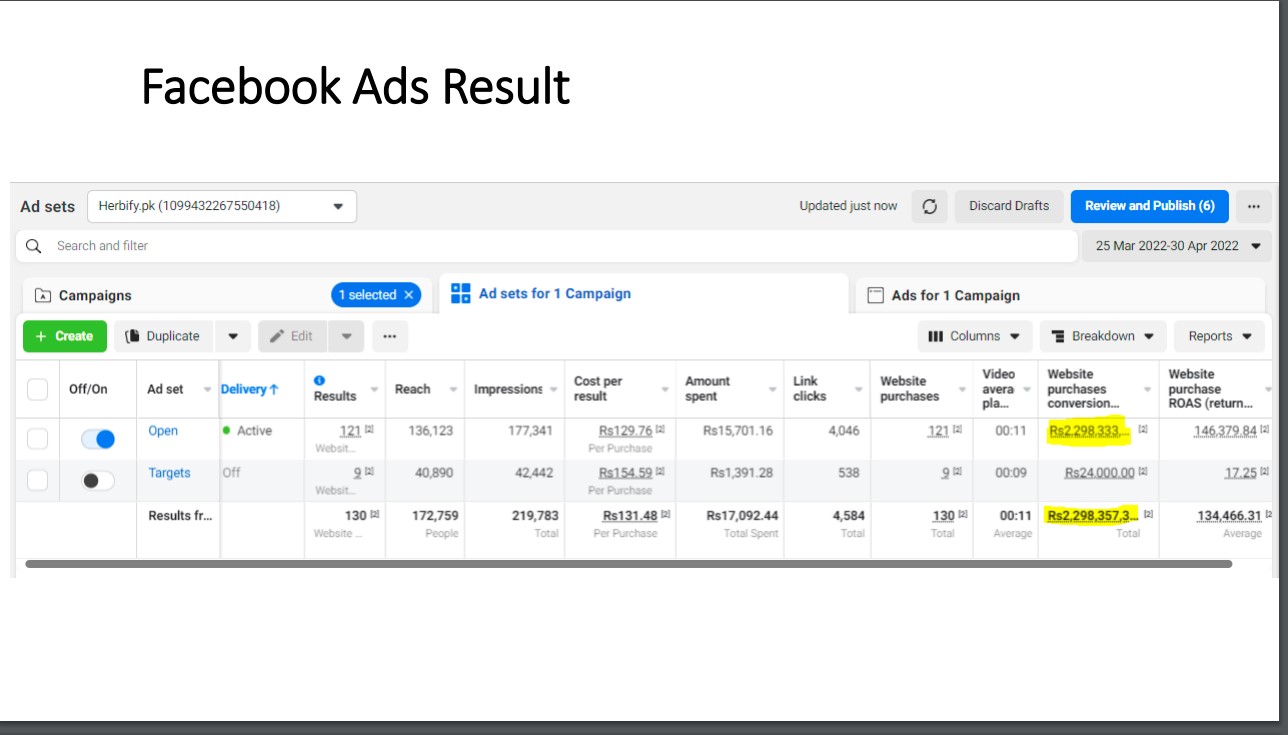Viewport: 1288px width, 735px height.
Task: Switch to the Campaigns tab
Action: click(95, 296)
